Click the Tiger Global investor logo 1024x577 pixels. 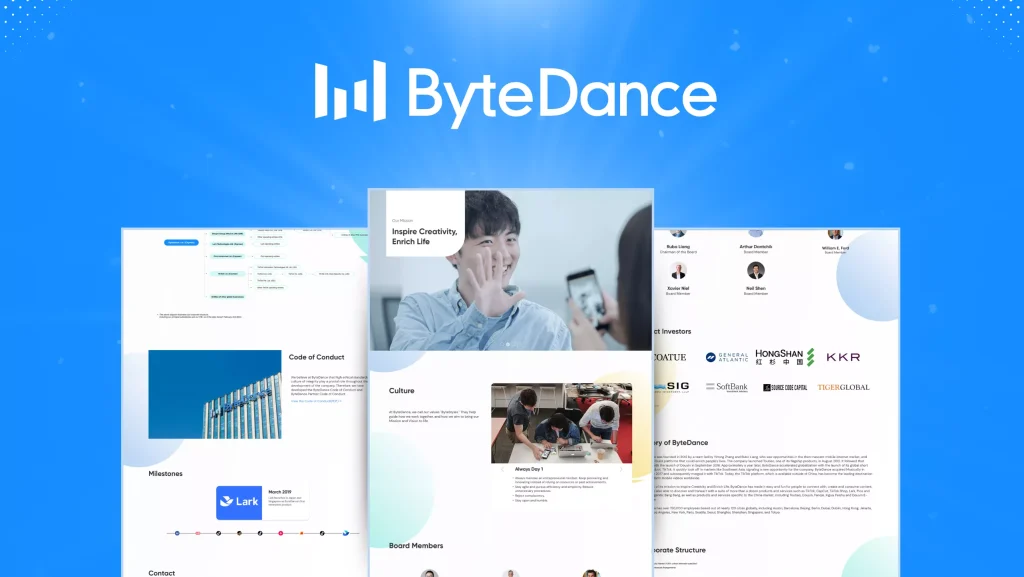[x=843, y=387]
